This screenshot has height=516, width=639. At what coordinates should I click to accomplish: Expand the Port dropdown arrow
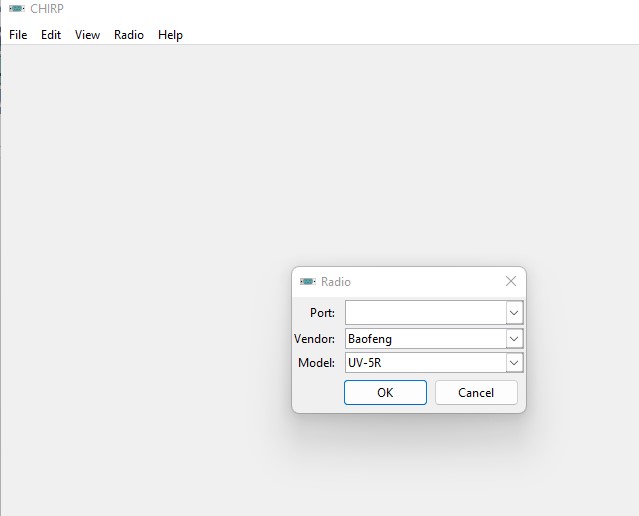pos(514,313)
